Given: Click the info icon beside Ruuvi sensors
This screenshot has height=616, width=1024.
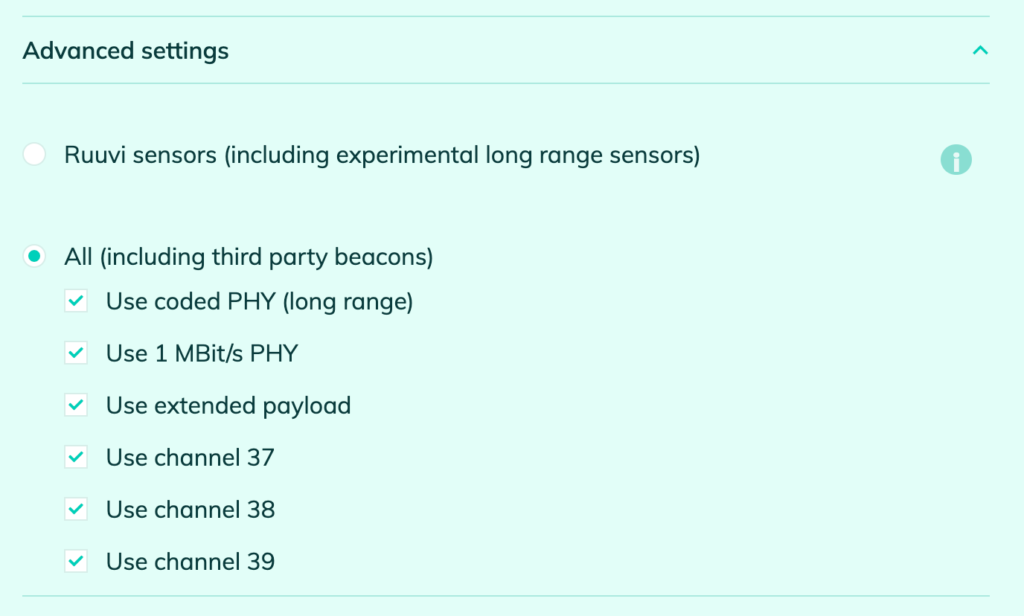Looking at the screenshot, I should coord(956,160).
